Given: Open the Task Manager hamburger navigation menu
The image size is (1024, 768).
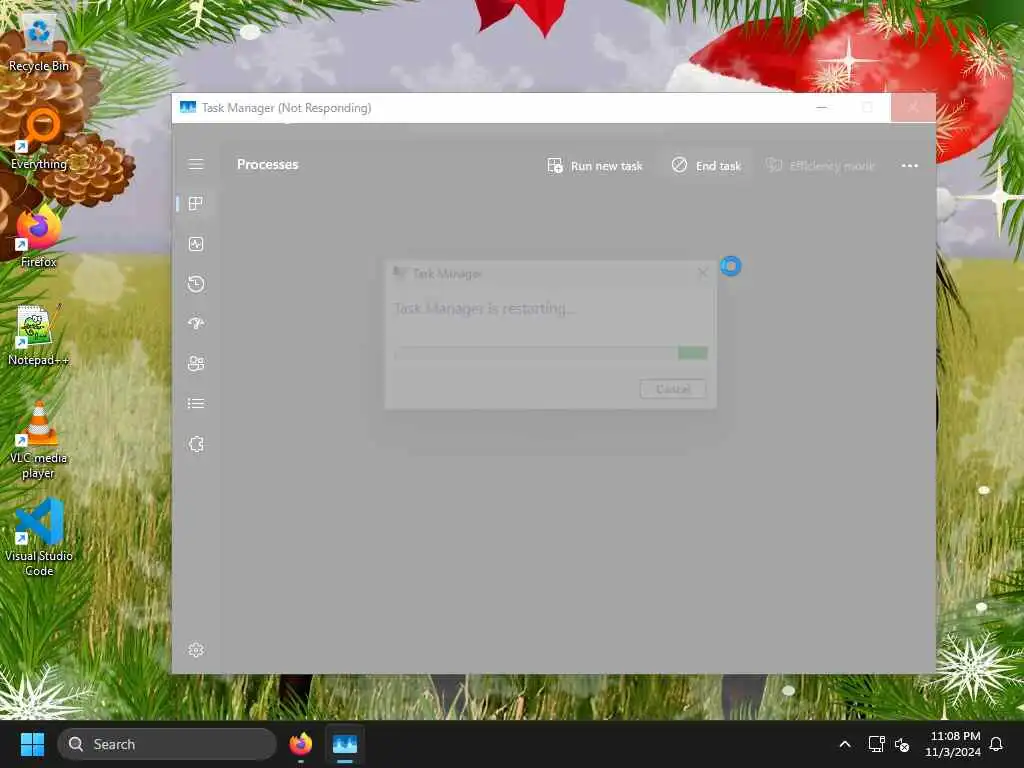Looking at the screenshot, I should (x=196, y=165).
